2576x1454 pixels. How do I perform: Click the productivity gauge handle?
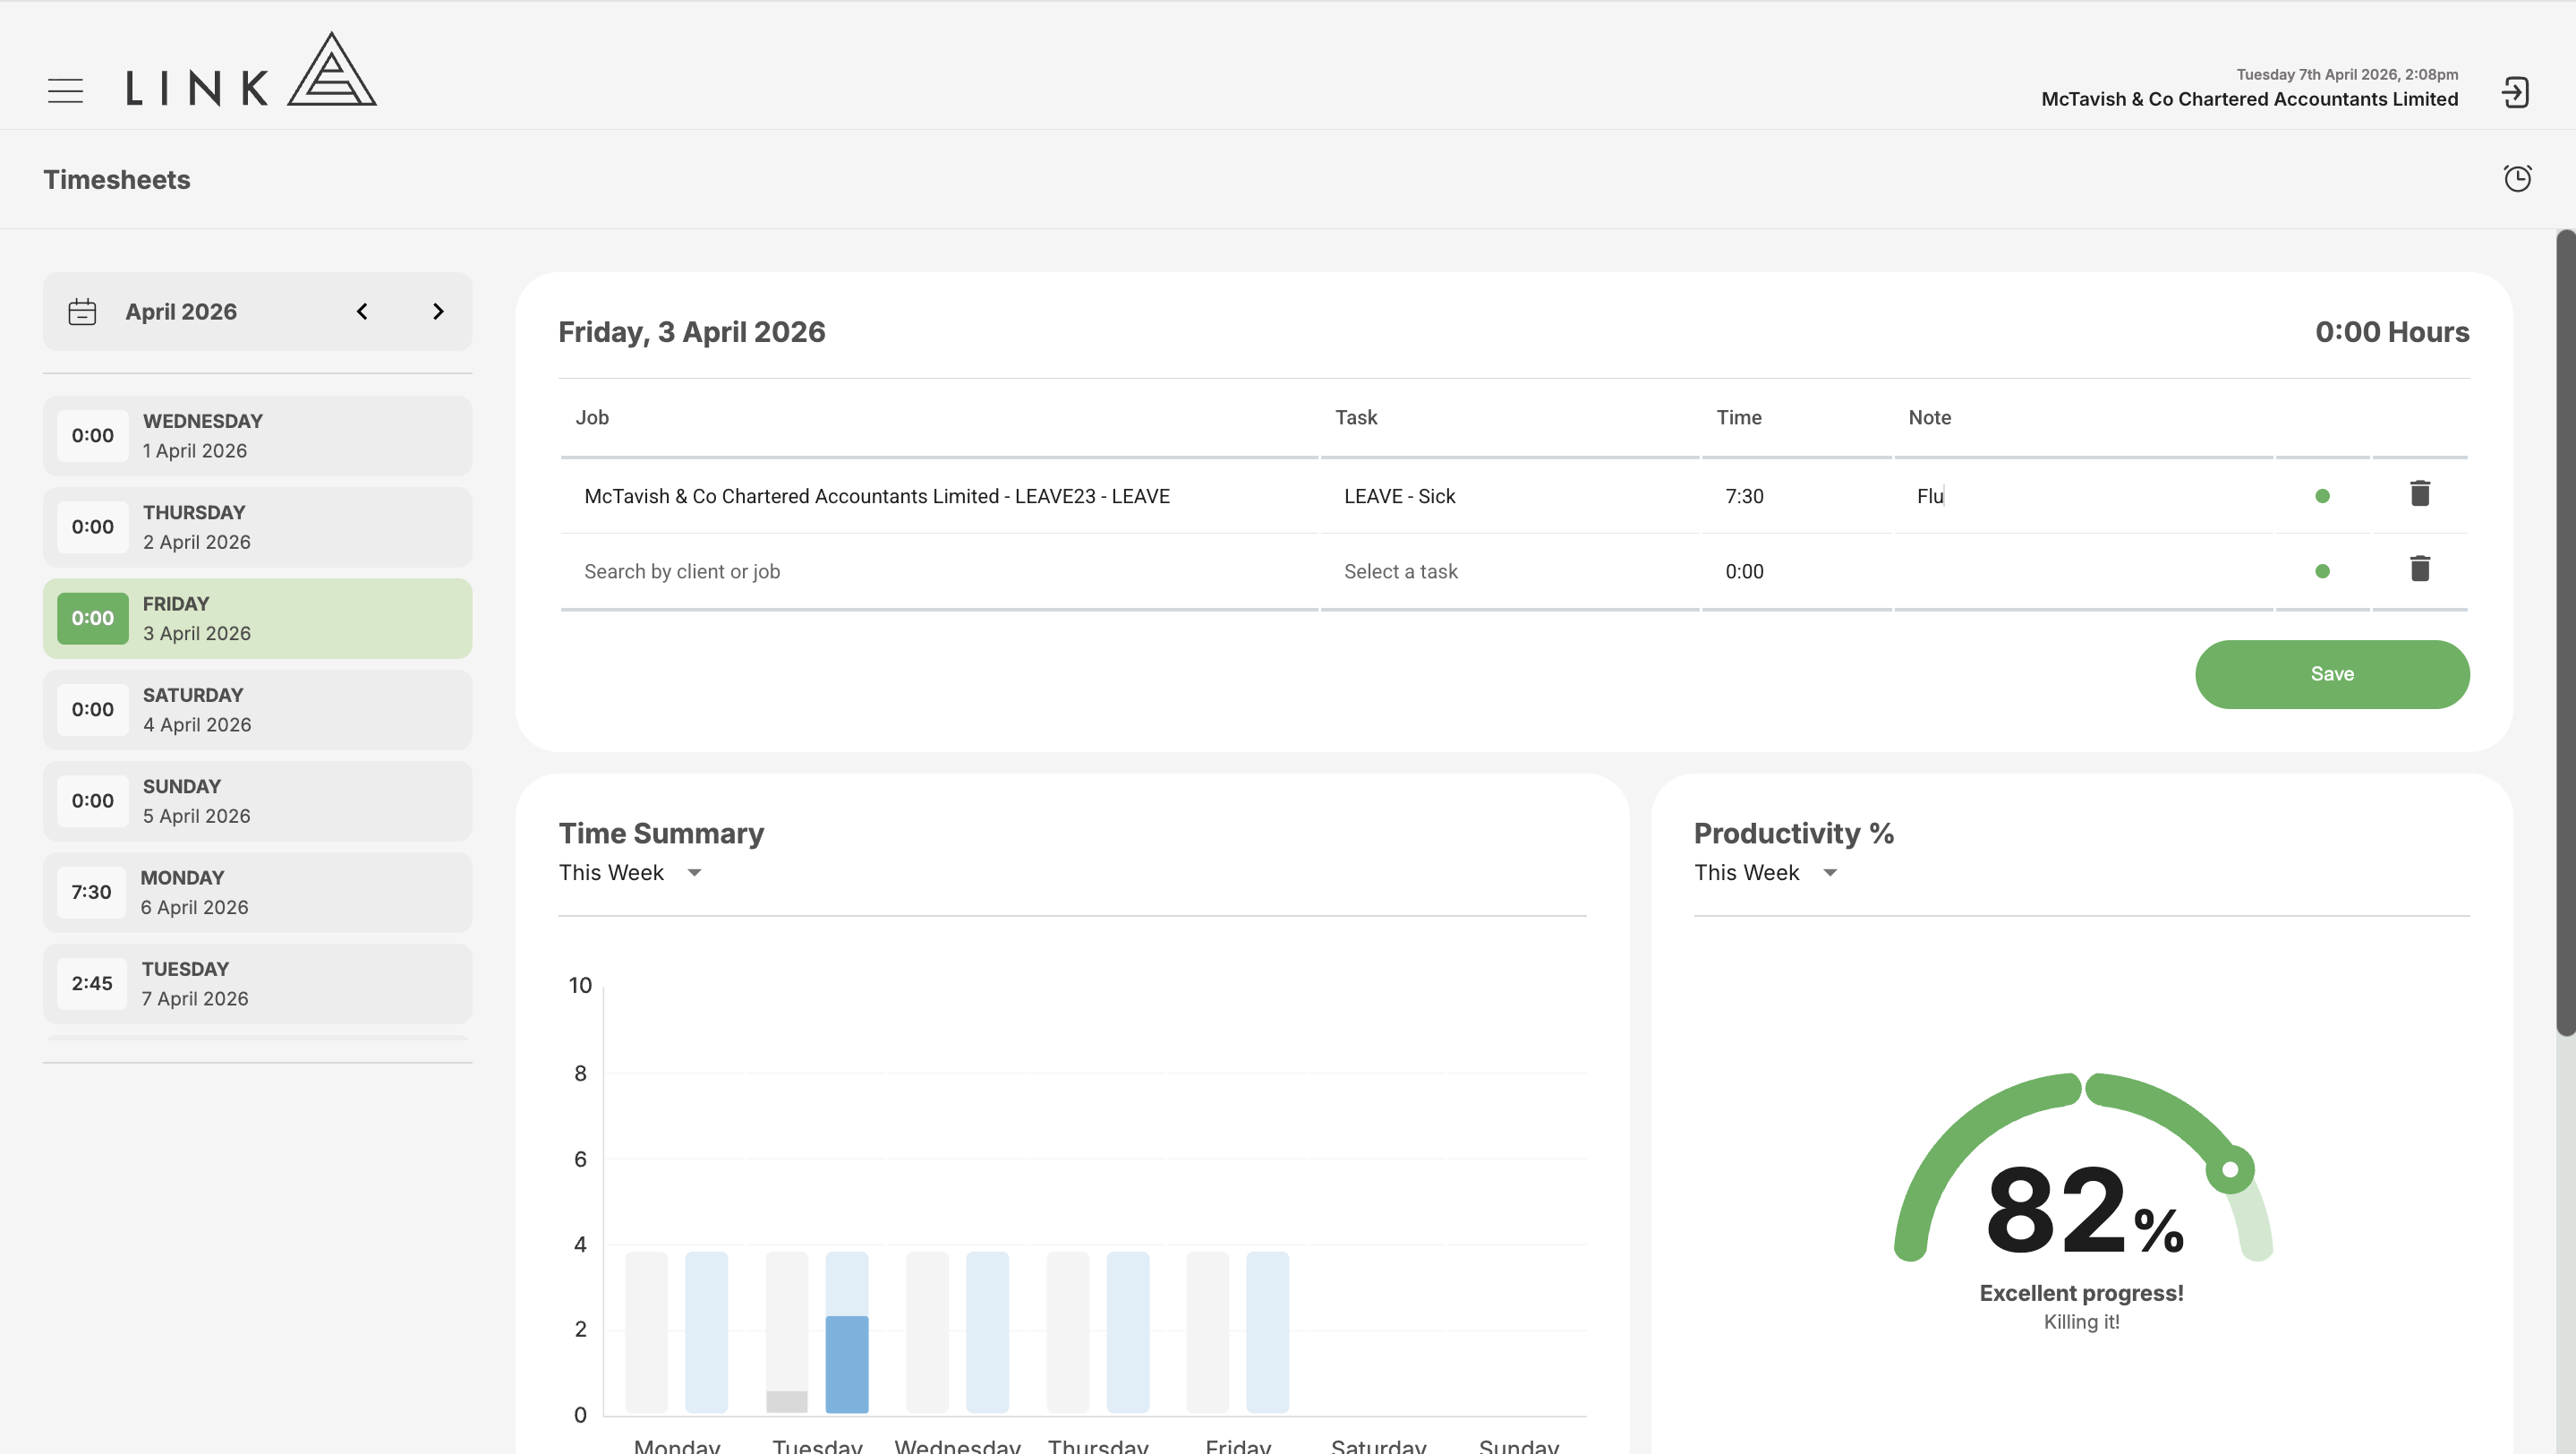pos(2230,1169)
